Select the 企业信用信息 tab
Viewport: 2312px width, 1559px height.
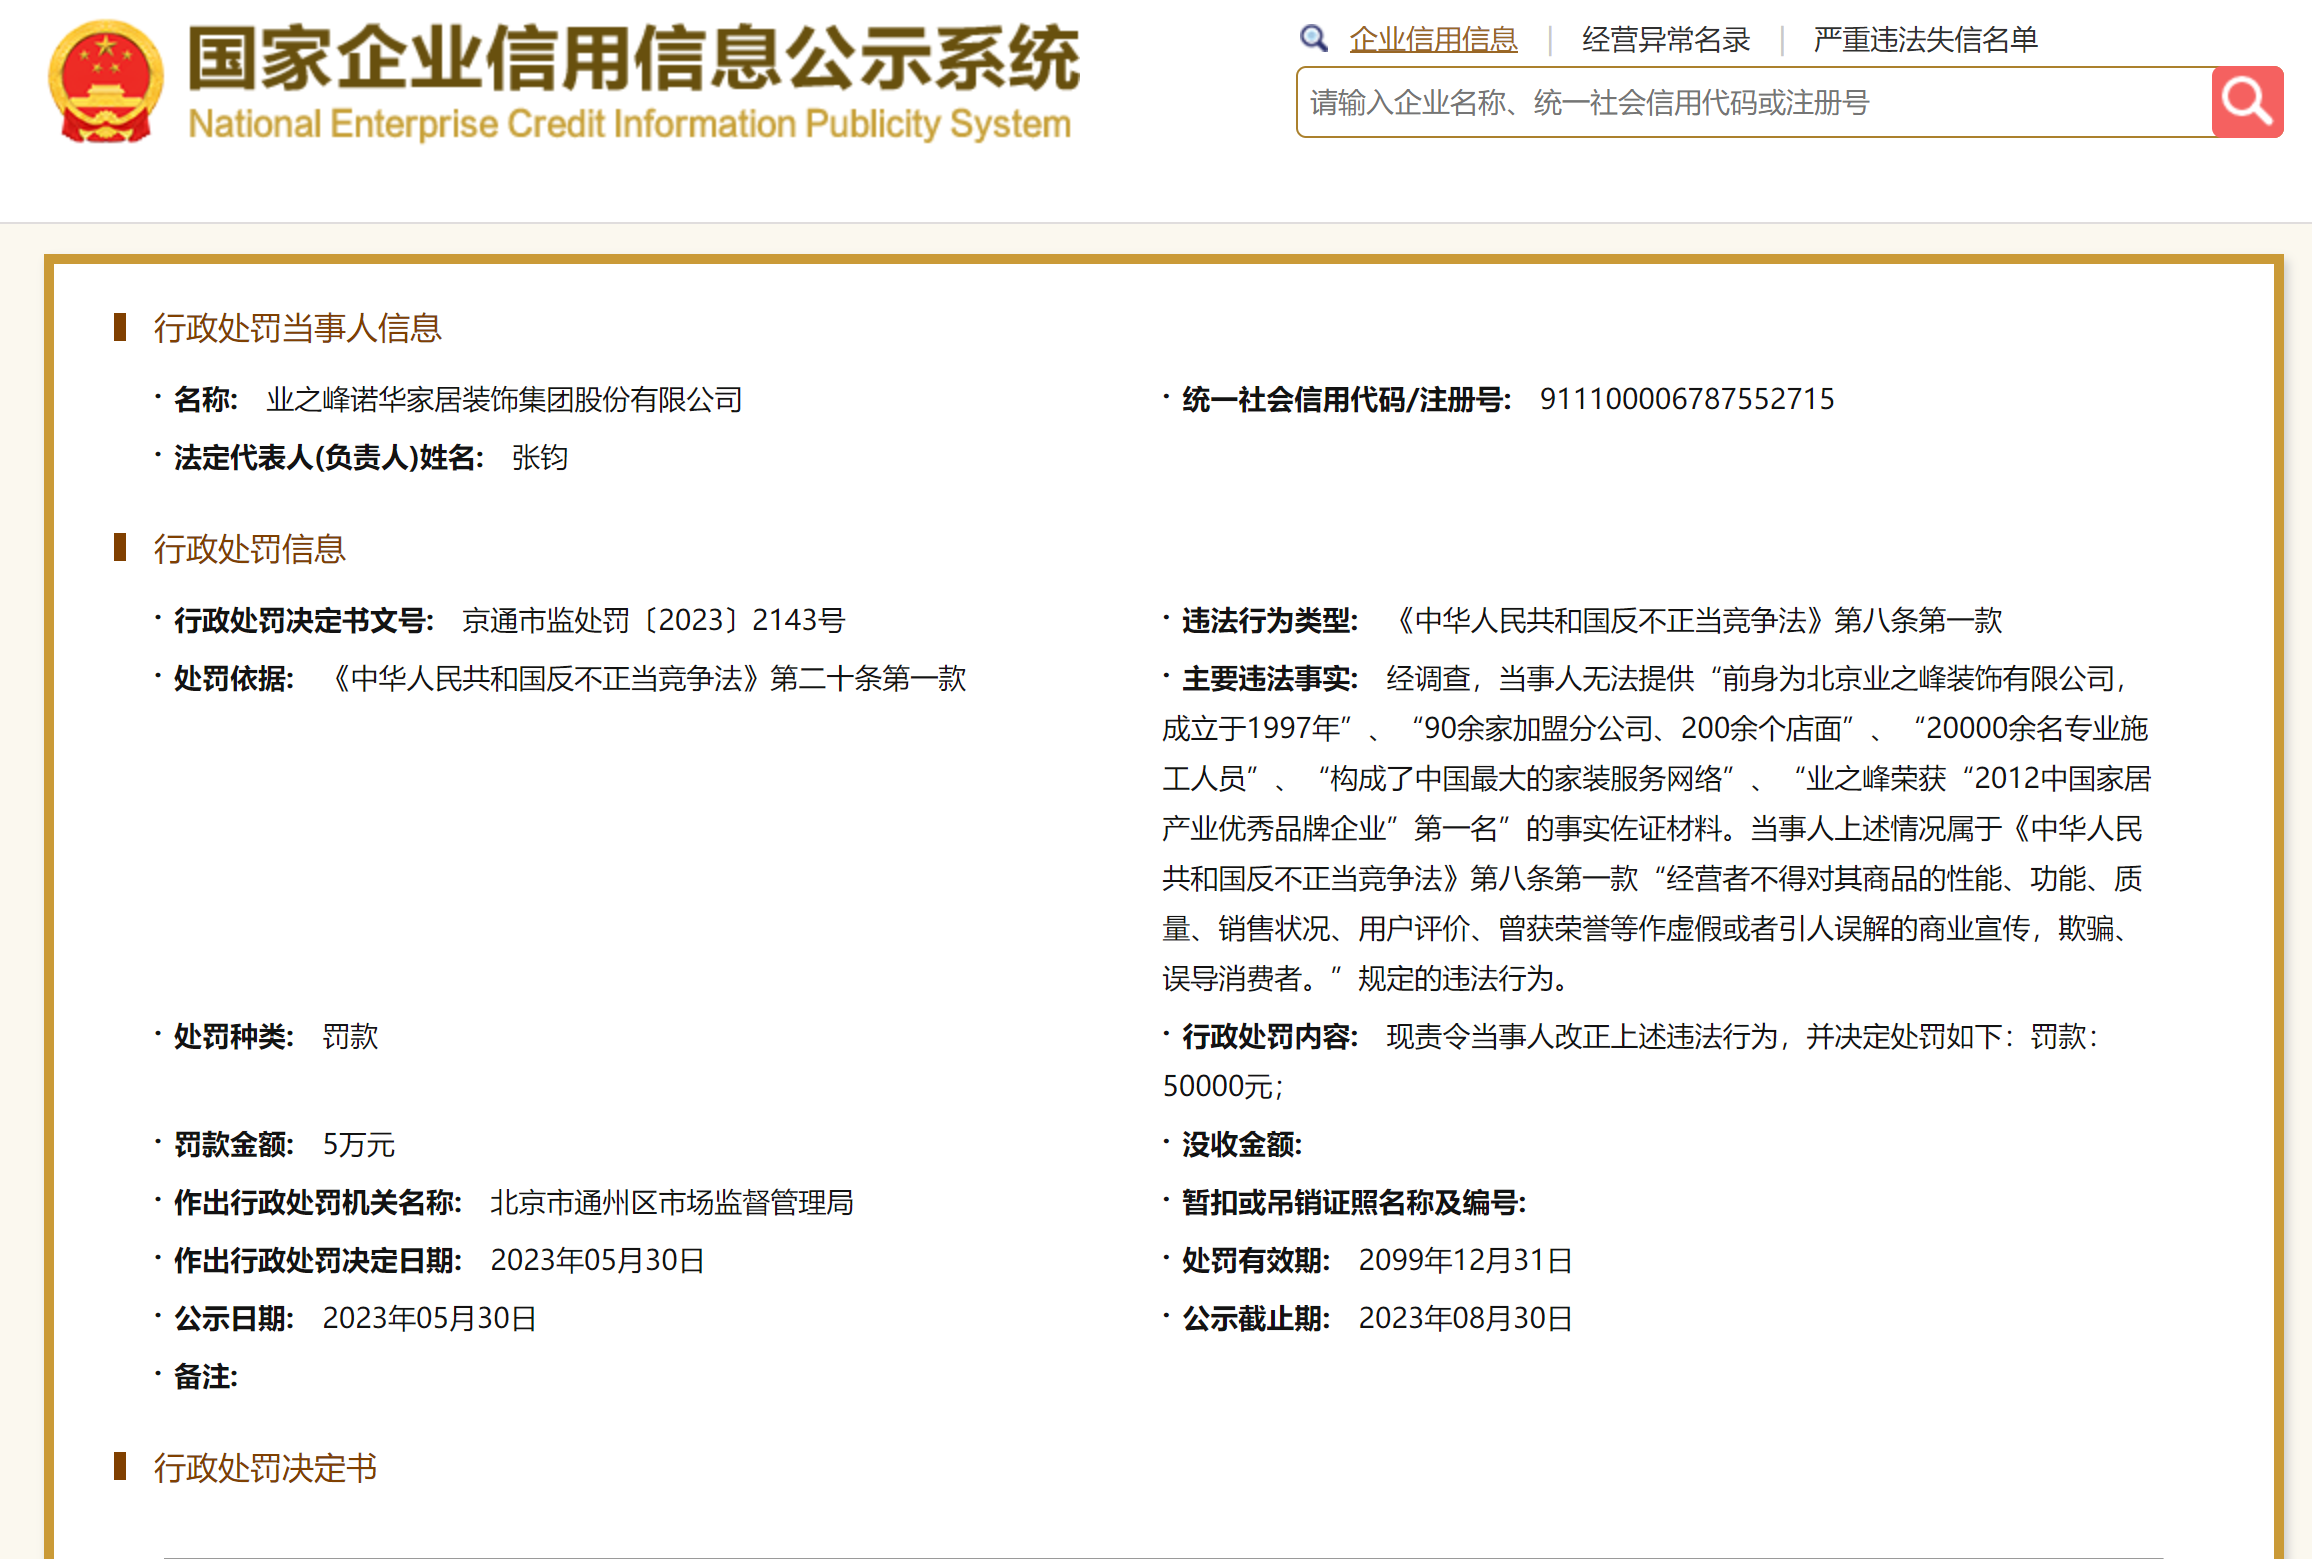point(1433,40)
